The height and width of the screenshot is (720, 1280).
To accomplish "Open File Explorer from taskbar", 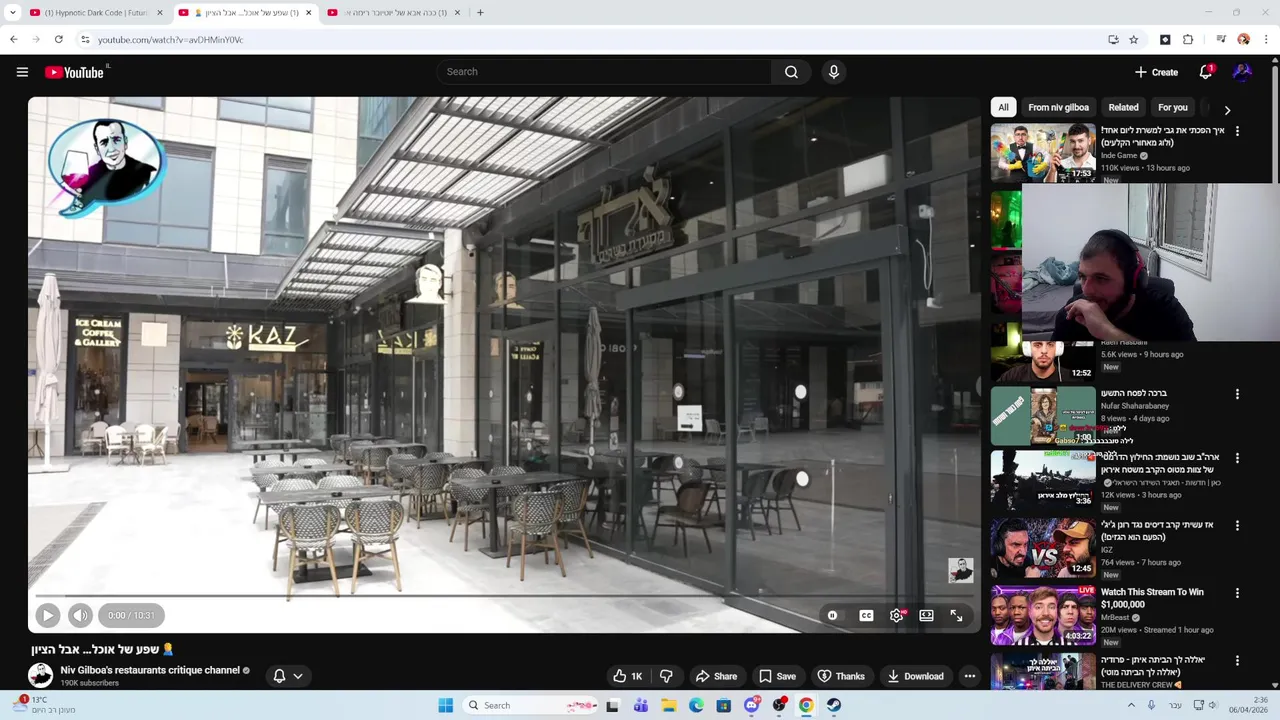I will click(669, 705).
